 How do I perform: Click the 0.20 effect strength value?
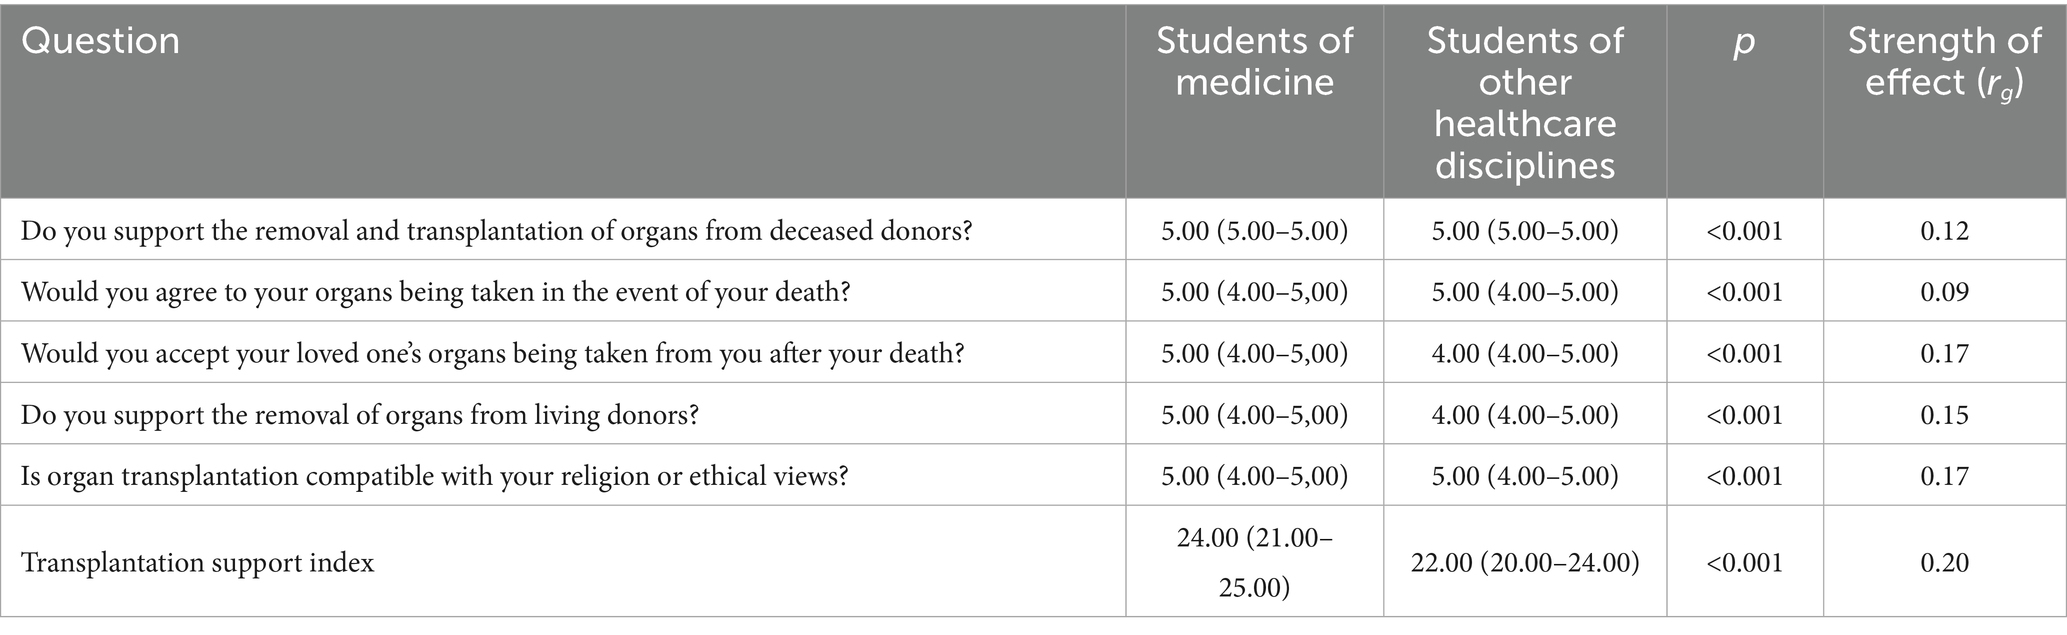point(1944,563)
